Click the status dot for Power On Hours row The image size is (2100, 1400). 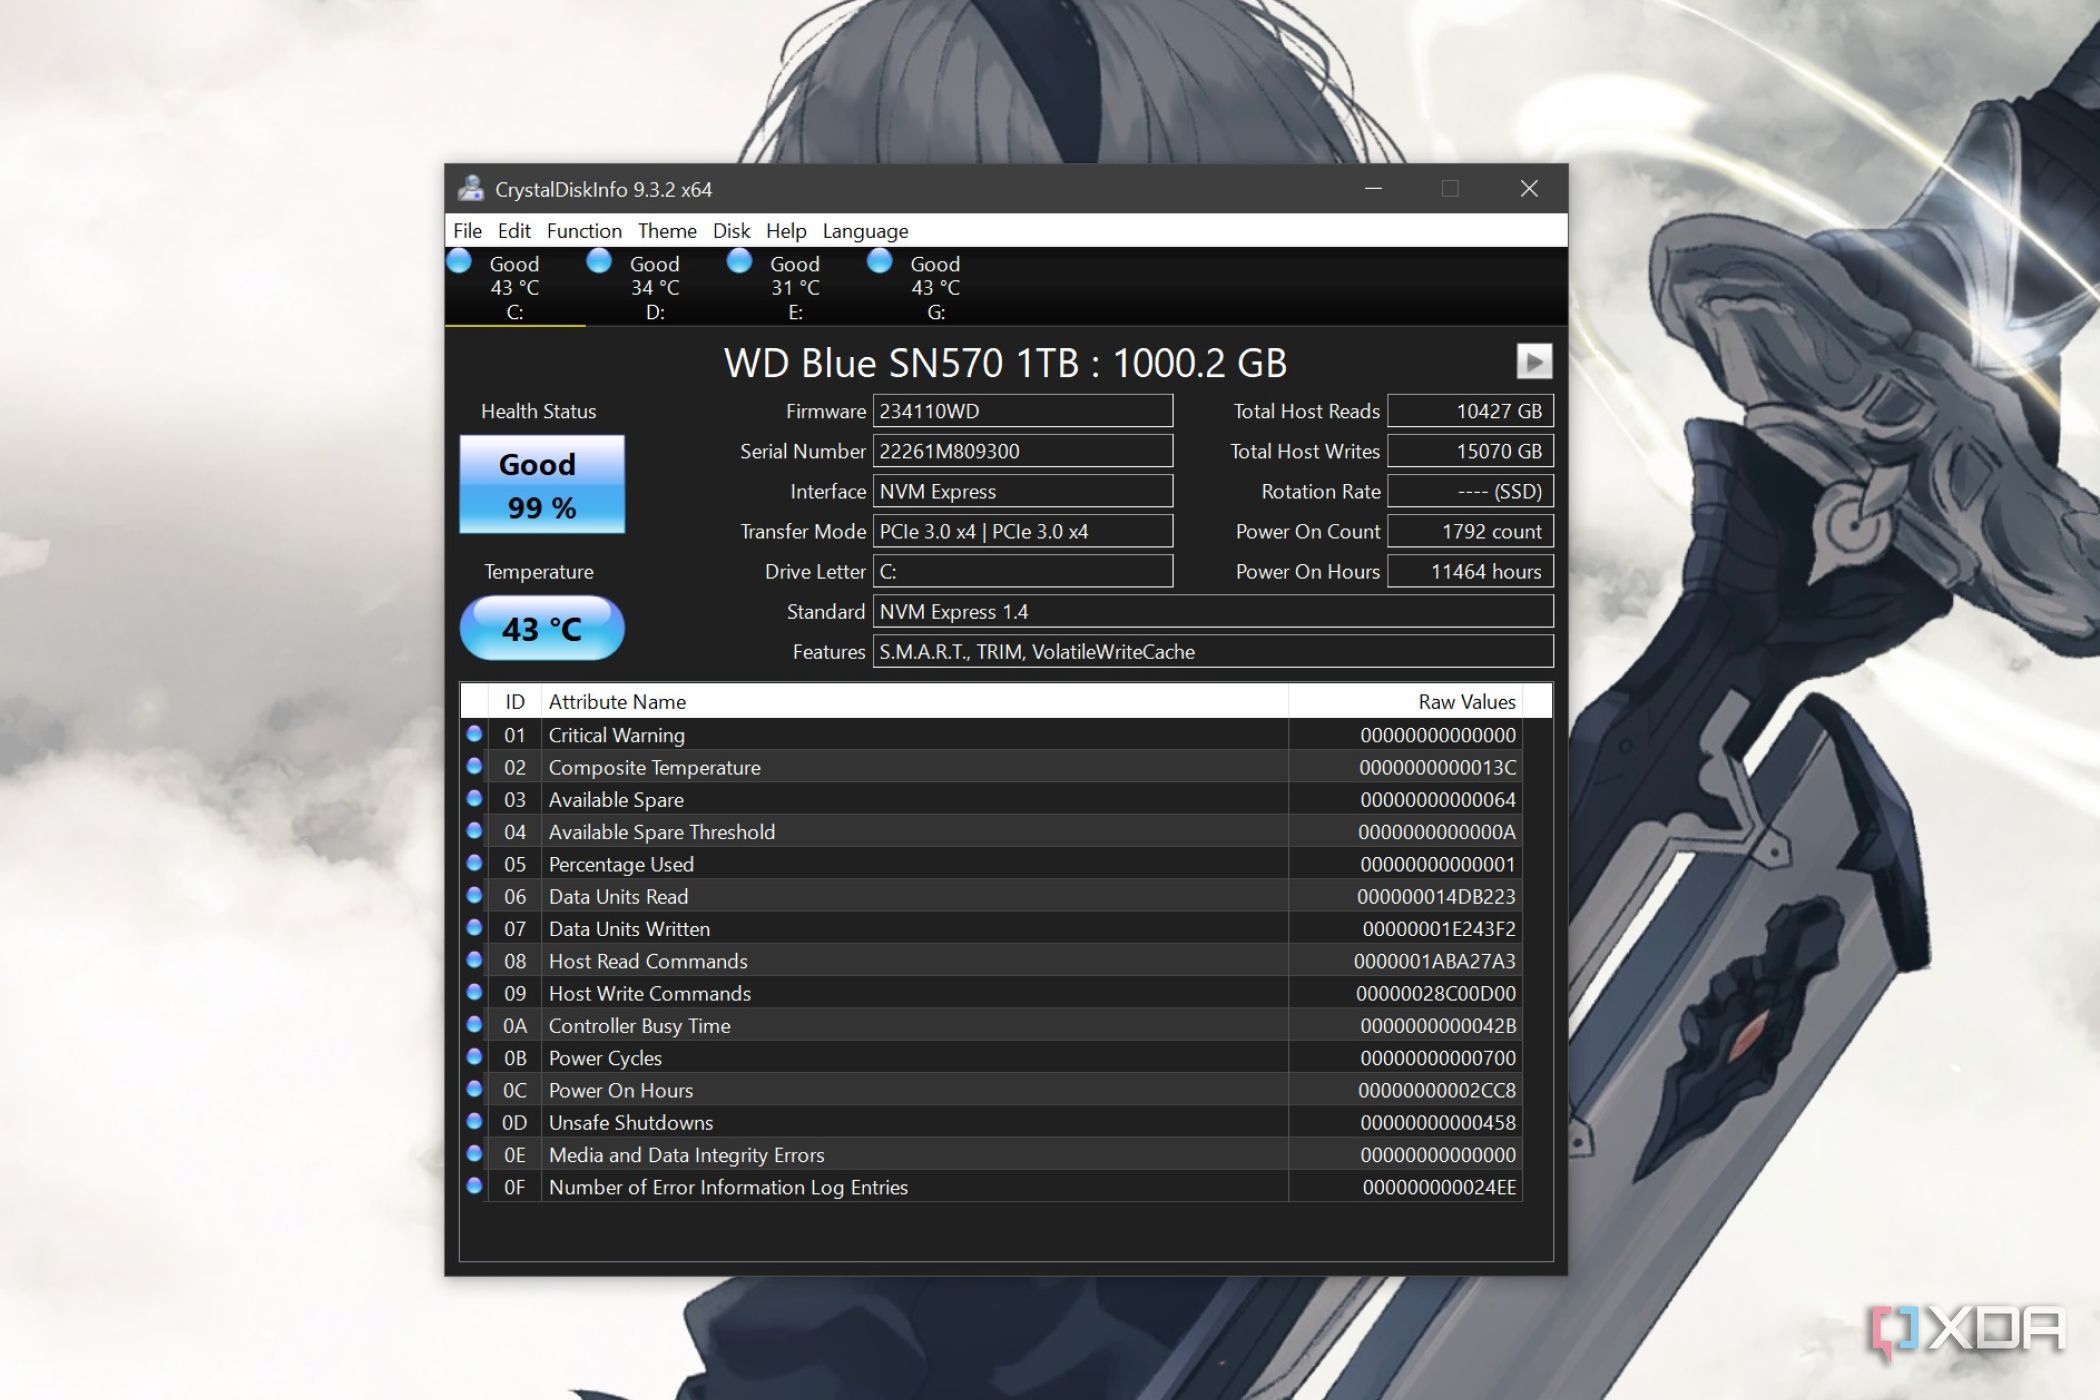pyautogui.click(x=474, y=1089)
